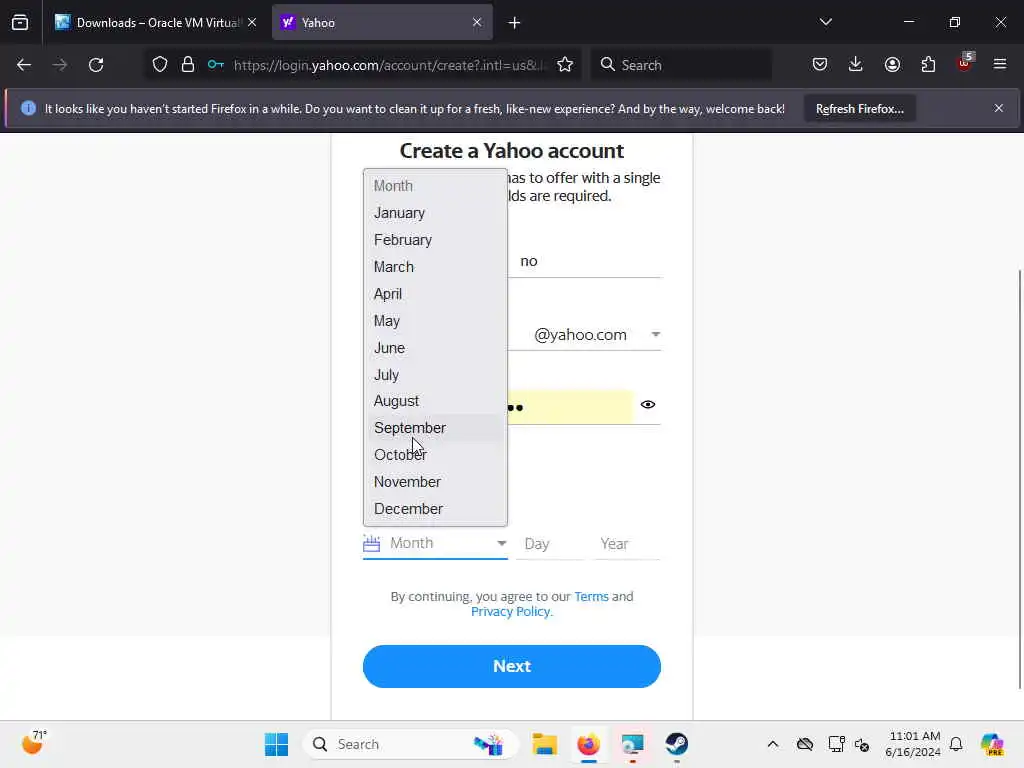Open the Copilot preview icon in taskbar
The image size is (1024, 768).
click(992, 744)
